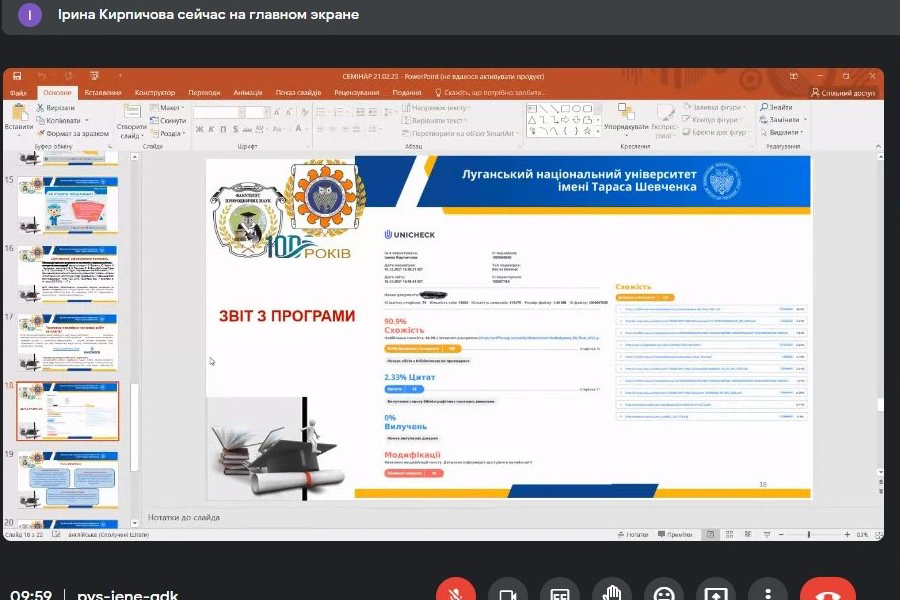Click Замінити replace command

783,119
